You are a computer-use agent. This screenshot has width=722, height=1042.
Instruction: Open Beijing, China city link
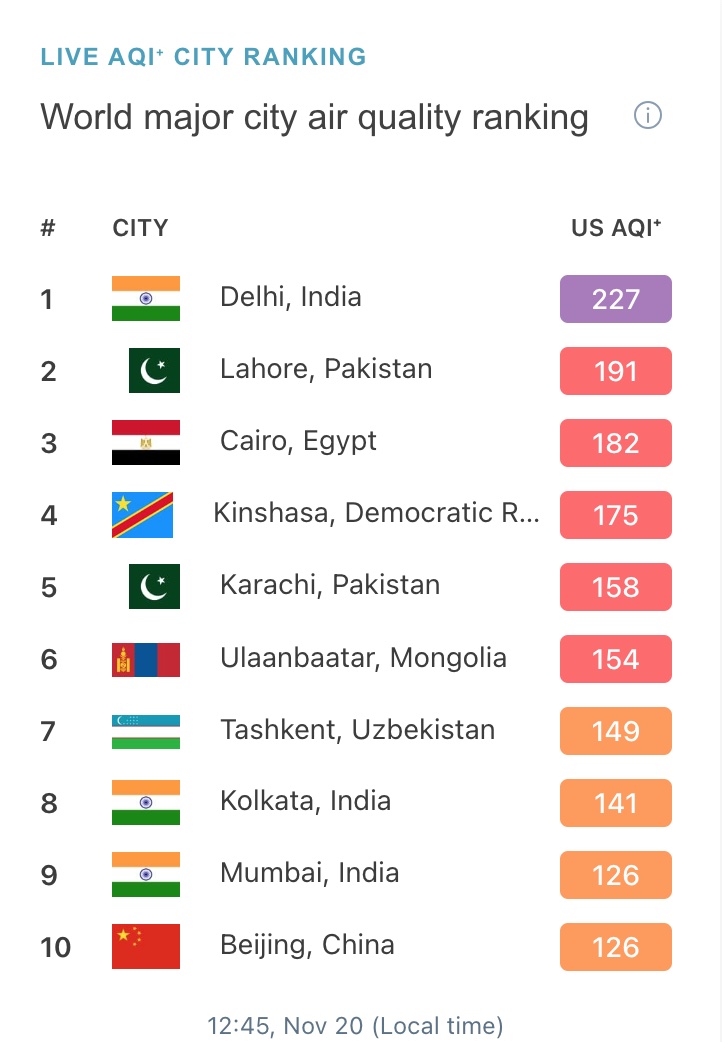307,945
